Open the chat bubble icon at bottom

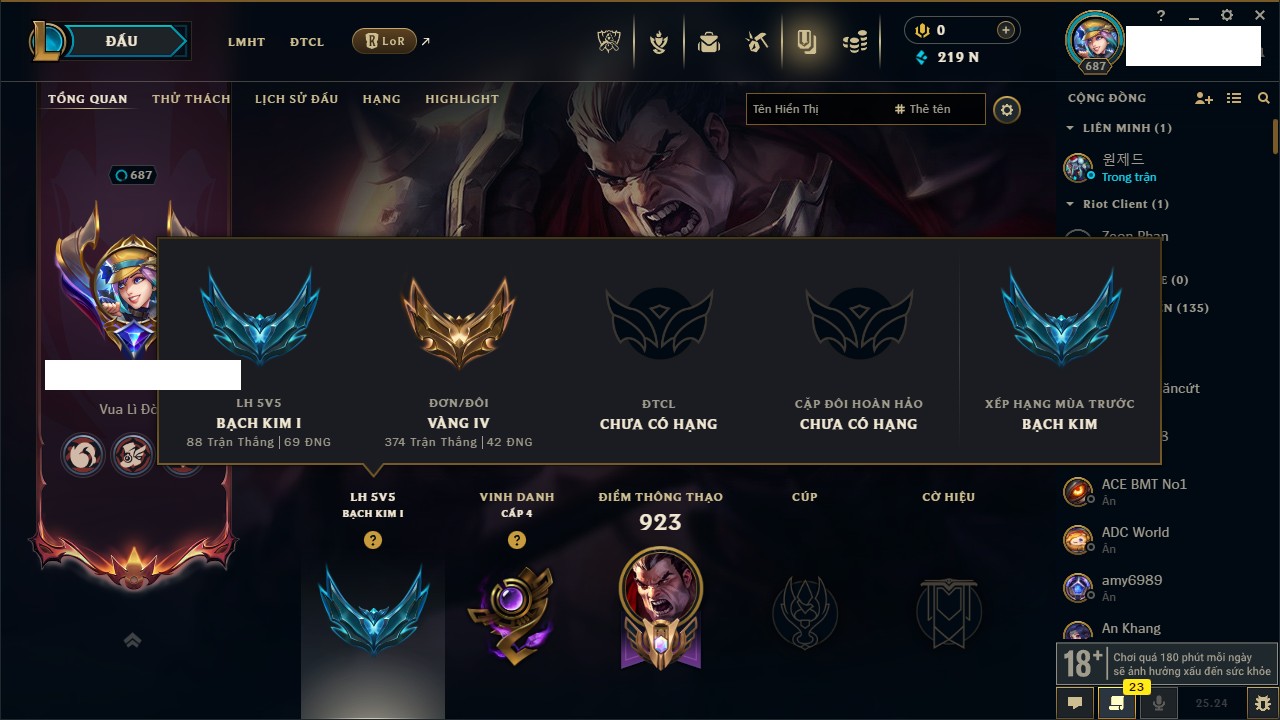[x=1075, y=703]
